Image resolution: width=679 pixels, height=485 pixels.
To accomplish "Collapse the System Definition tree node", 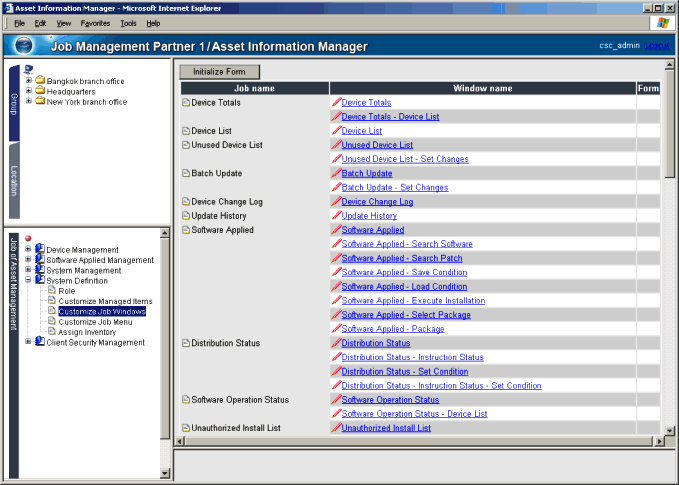I will [28, 280].
